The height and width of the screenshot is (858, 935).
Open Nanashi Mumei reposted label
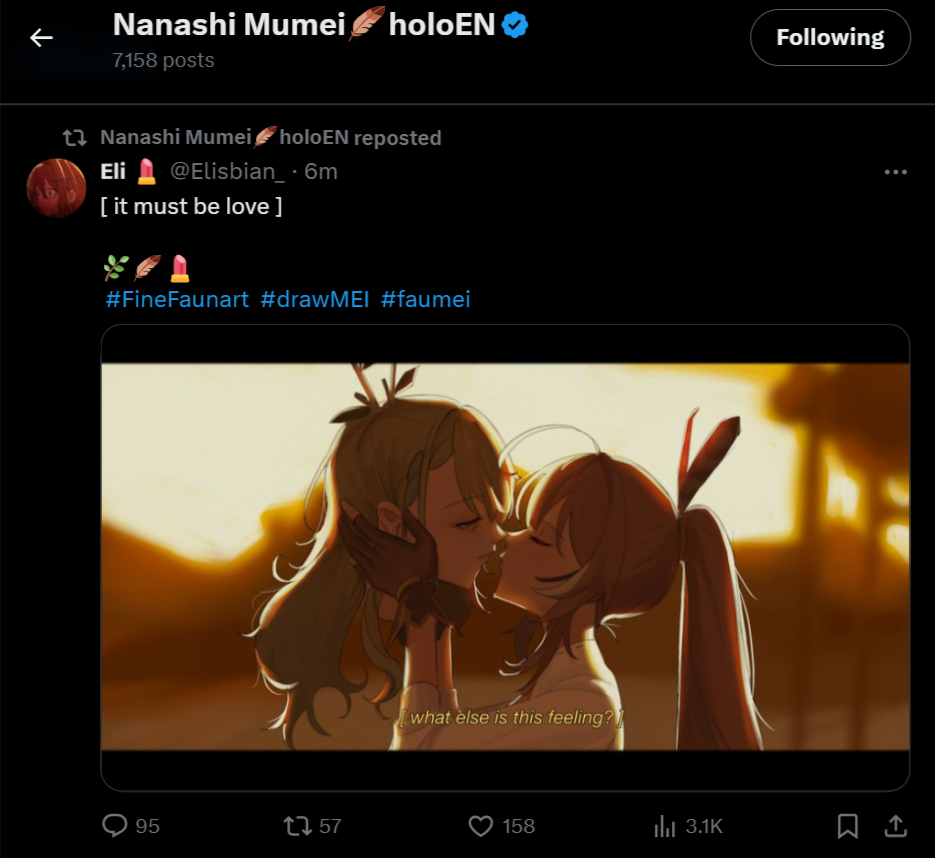(271, 138)
